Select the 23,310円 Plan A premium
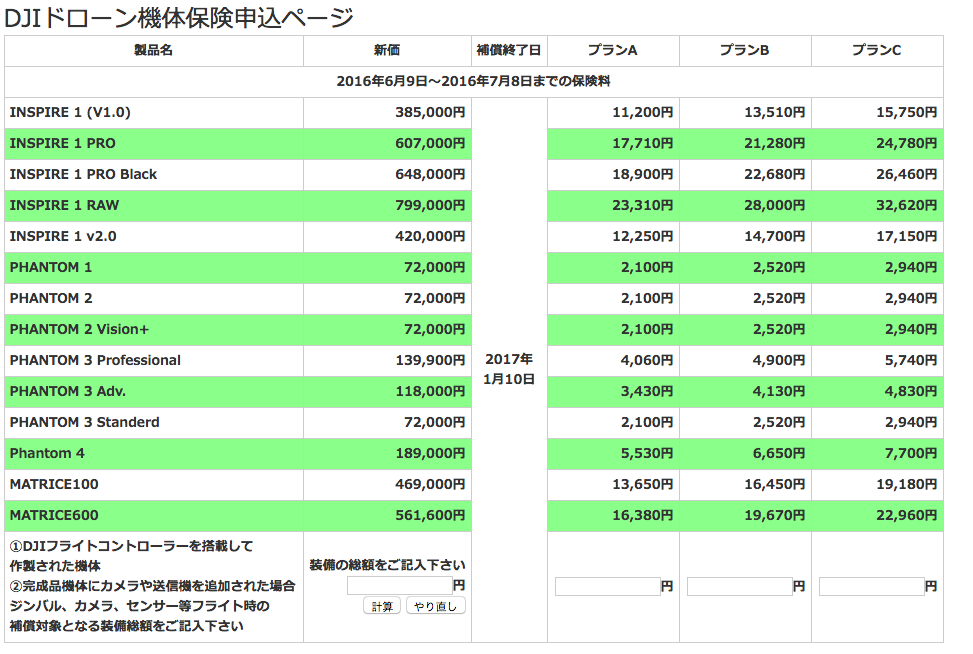The width and height of the screenshot is (973, 654). pos(643,205)
